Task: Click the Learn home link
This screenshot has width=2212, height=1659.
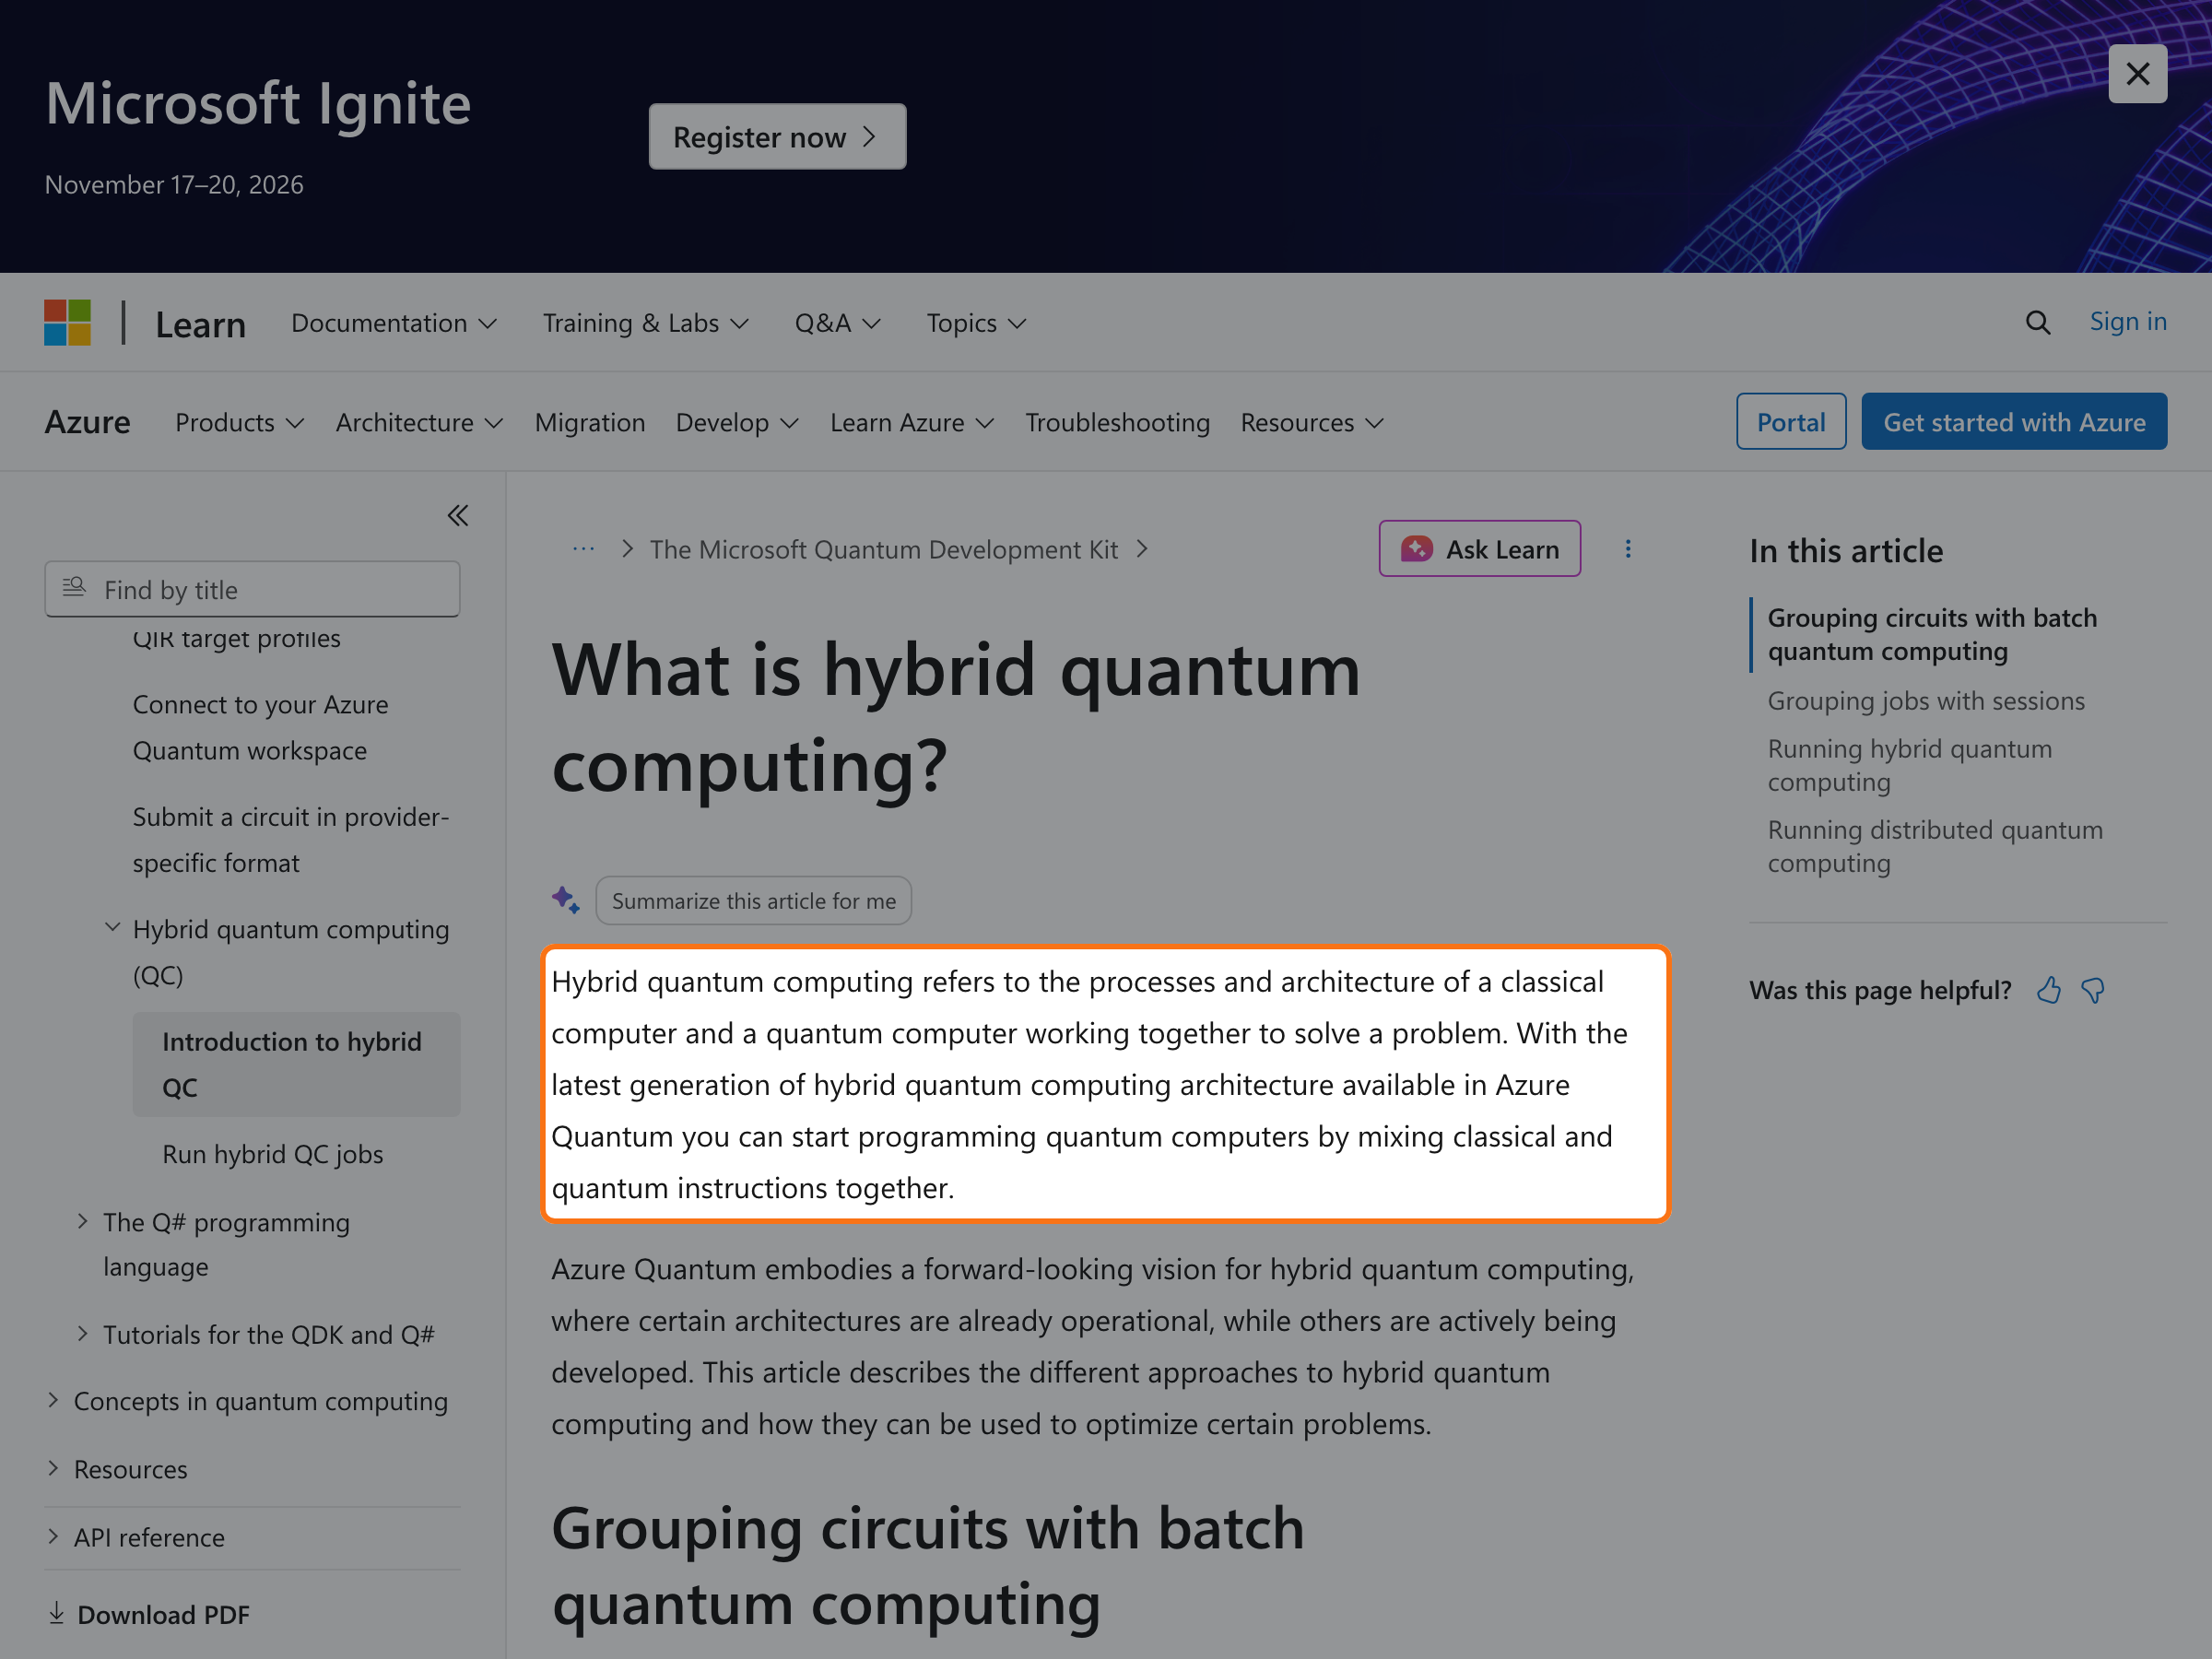Action: 200,324
